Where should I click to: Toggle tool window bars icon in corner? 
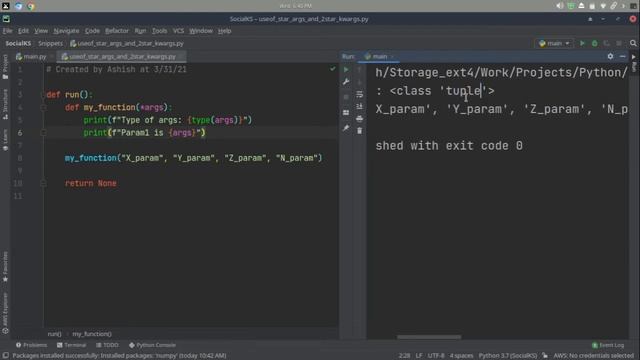pos(5,356)
